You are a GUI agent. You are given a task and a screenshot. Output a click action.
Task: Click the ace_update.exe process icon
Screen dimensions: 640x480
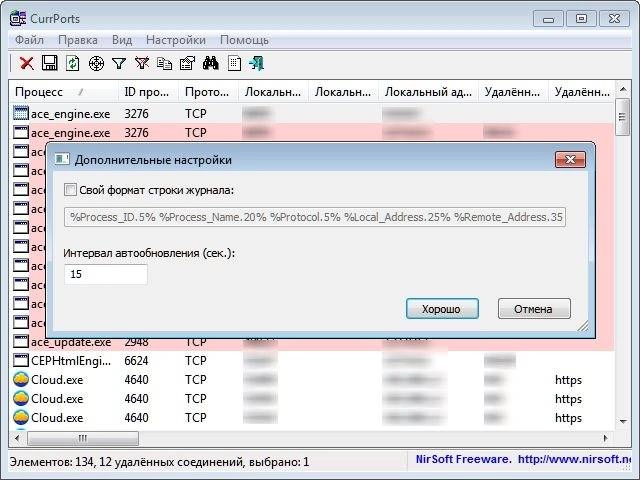(x=21, y=341)
